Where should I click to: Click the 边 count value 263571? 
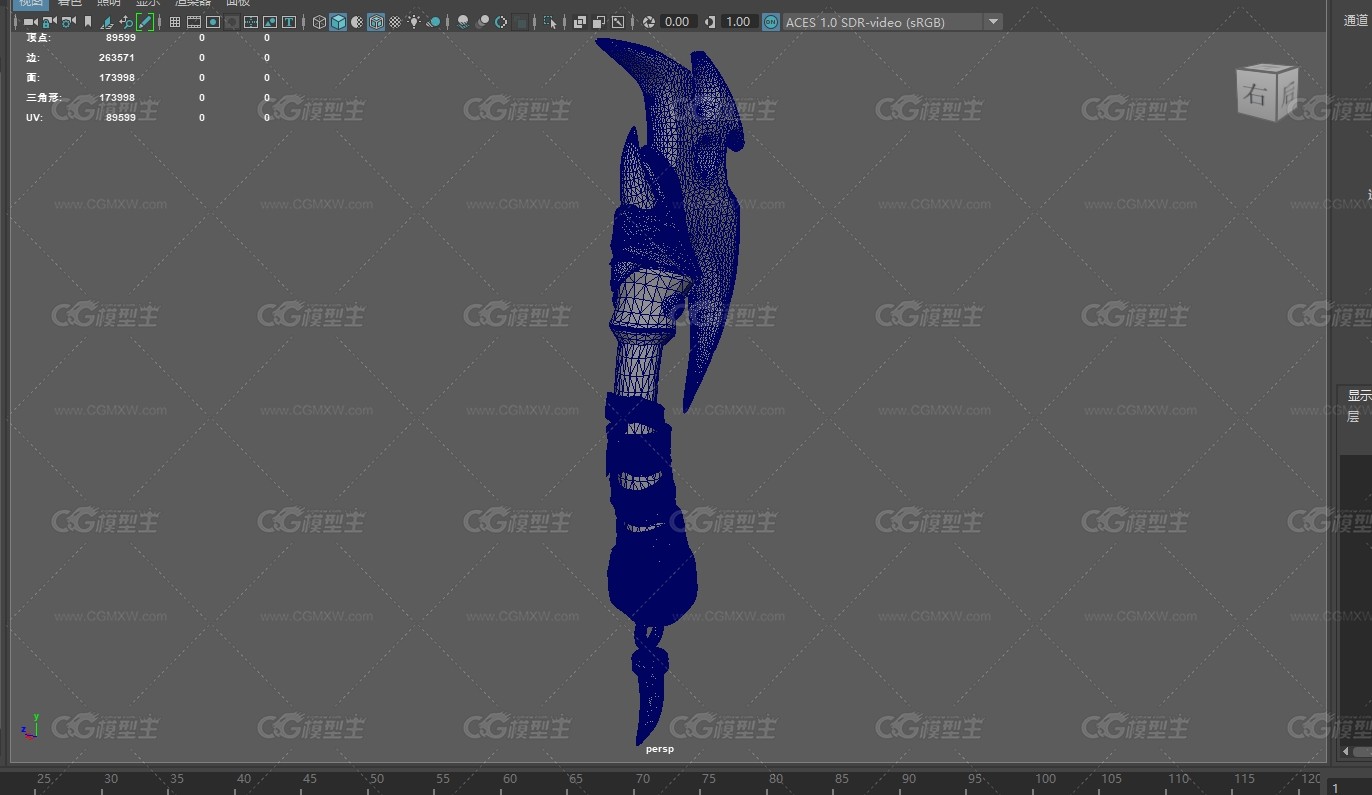[x=117, y=57]
